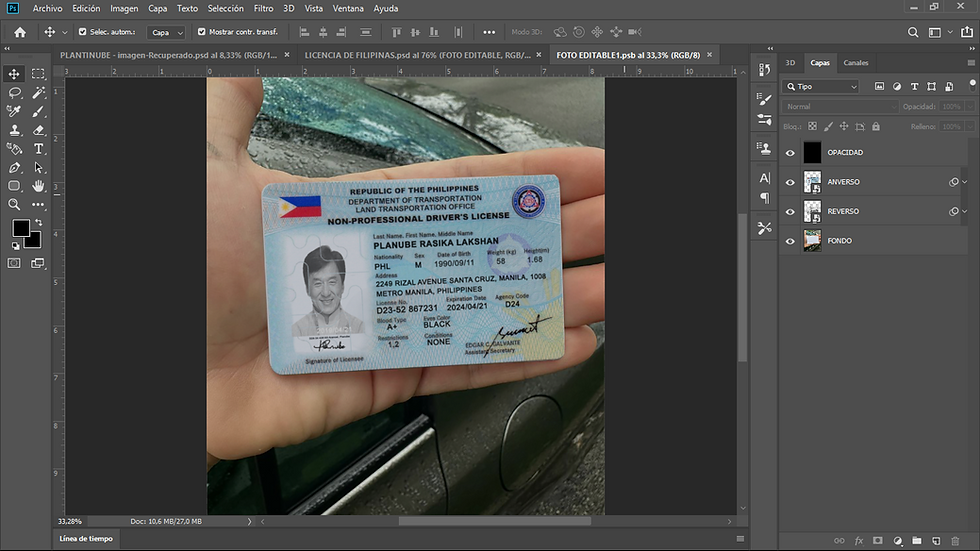The width and height of the screenshot is (980, 551).
Task: Switch to PLANTINUBE document tab
Action: click(x=168, y=55)
